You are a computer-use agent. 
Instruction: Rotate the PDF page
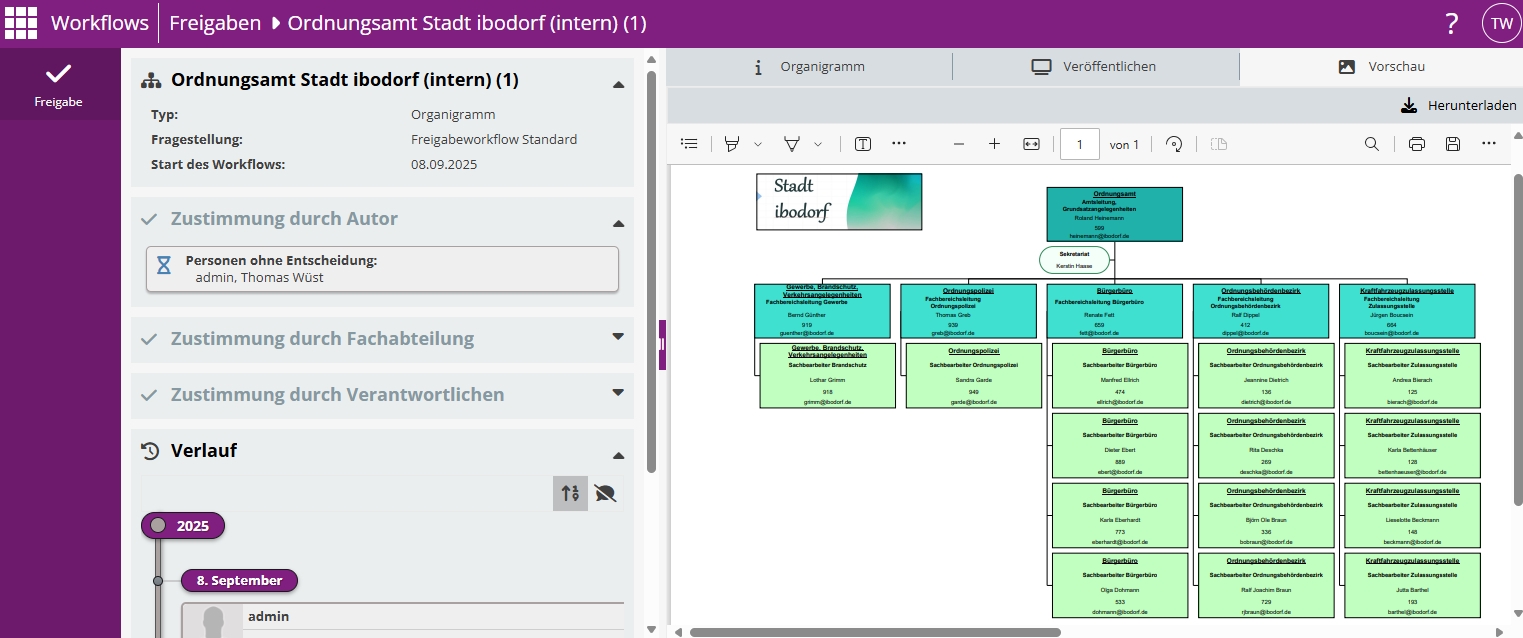pos(1175,144)
